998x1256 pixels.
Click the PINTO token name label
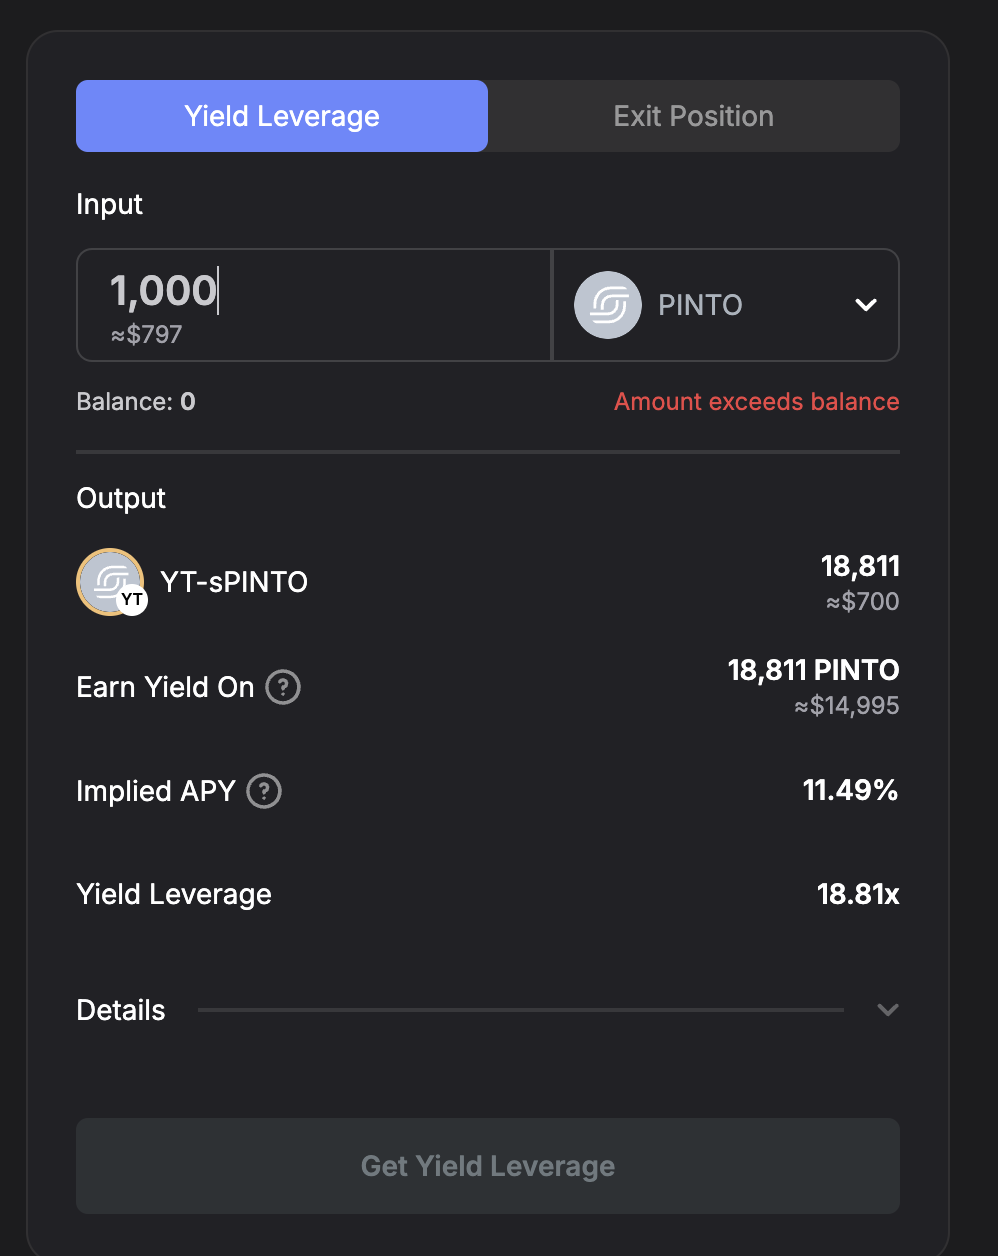700,305
